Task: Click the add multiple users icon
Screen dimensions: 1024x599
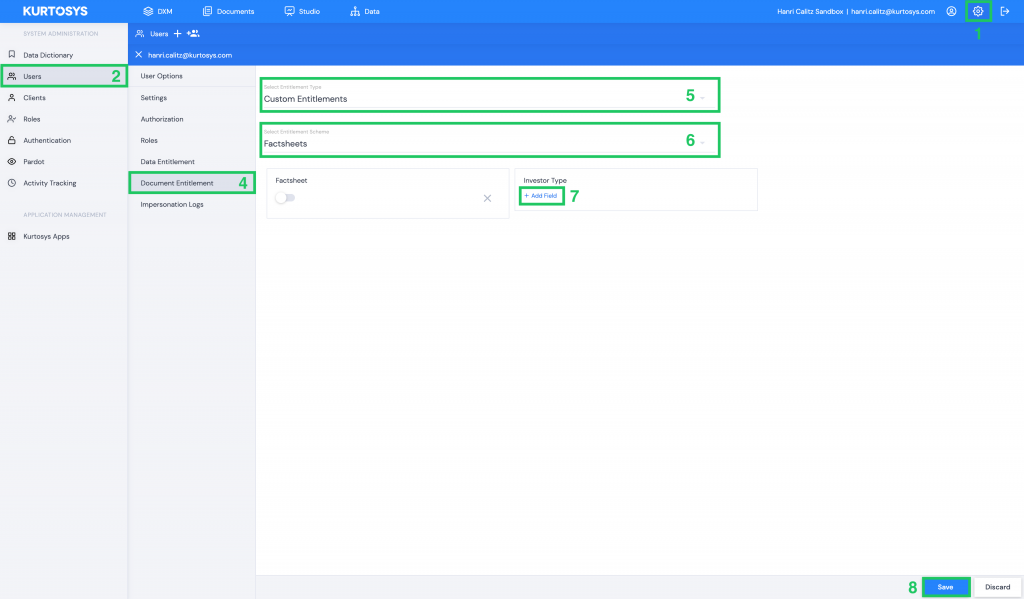Action: coord(193,33)
